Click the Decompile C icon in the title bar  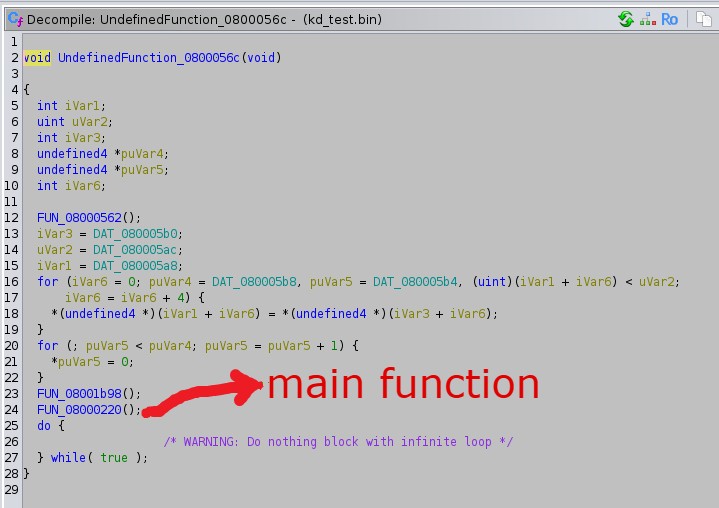tap(15, 19)
